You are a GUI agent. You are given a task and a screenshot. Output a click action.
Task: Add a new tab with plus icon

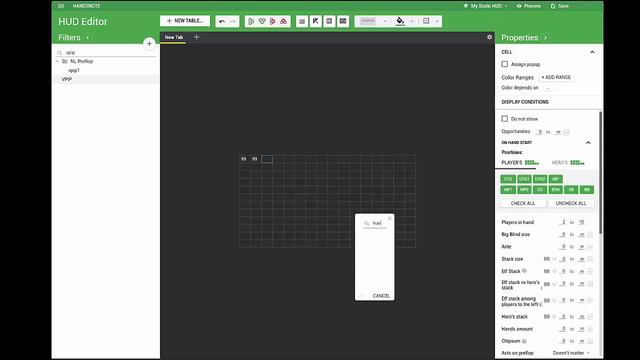(x=196, y=37)
